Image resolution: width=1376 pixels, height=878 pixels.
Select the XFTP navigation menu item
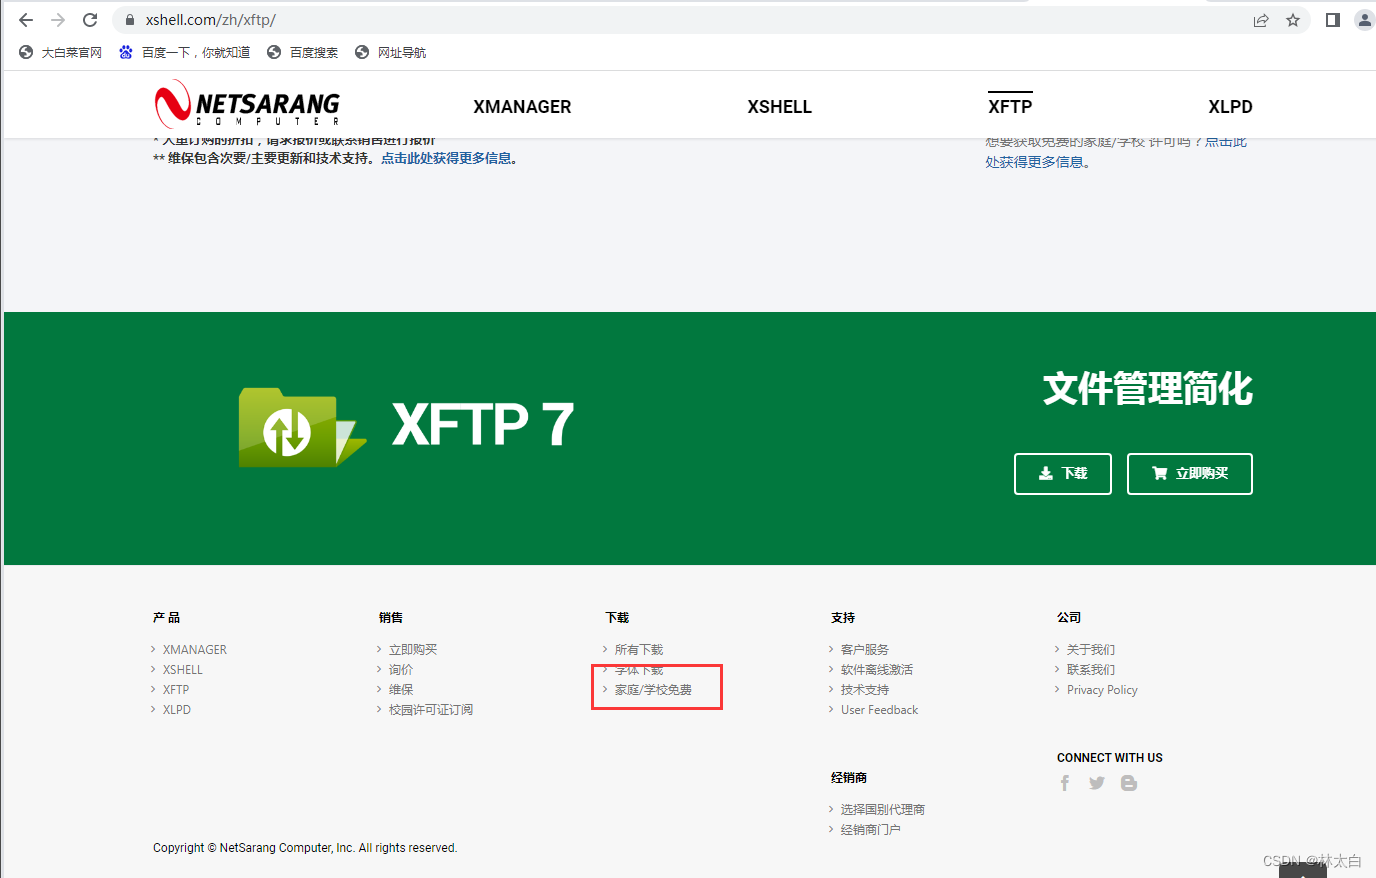tap(1010, 107)
